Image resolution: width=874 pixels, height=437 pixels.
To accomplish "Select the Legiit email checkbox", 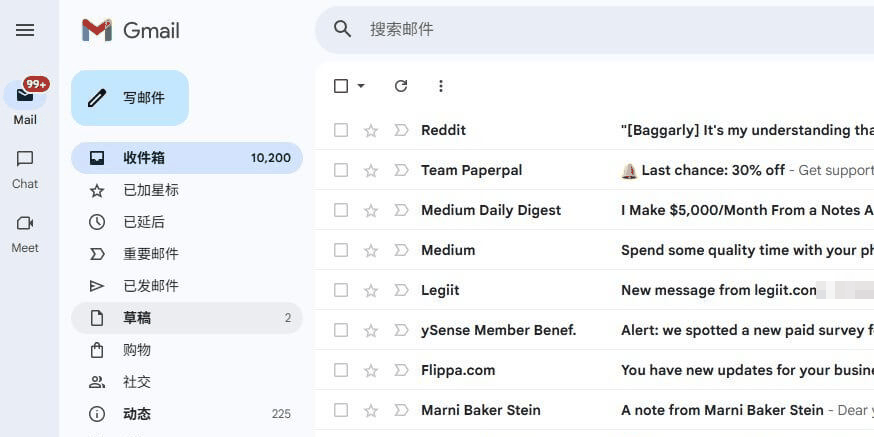I will pyautogui.click(x=341, y=290).
